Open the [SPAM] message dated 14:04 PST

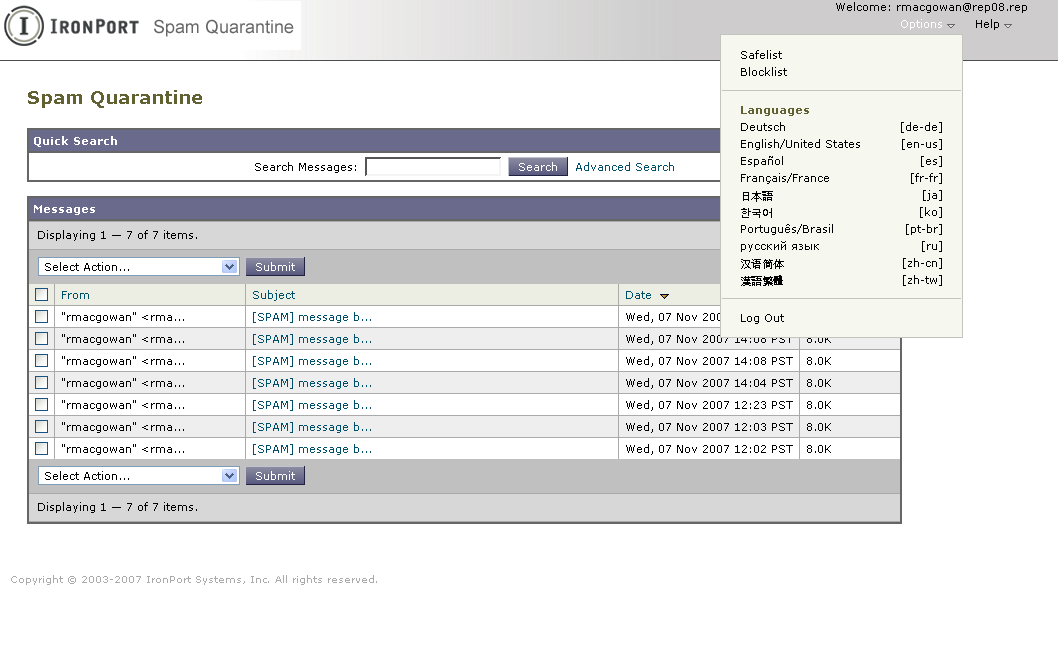coord(312,382)
